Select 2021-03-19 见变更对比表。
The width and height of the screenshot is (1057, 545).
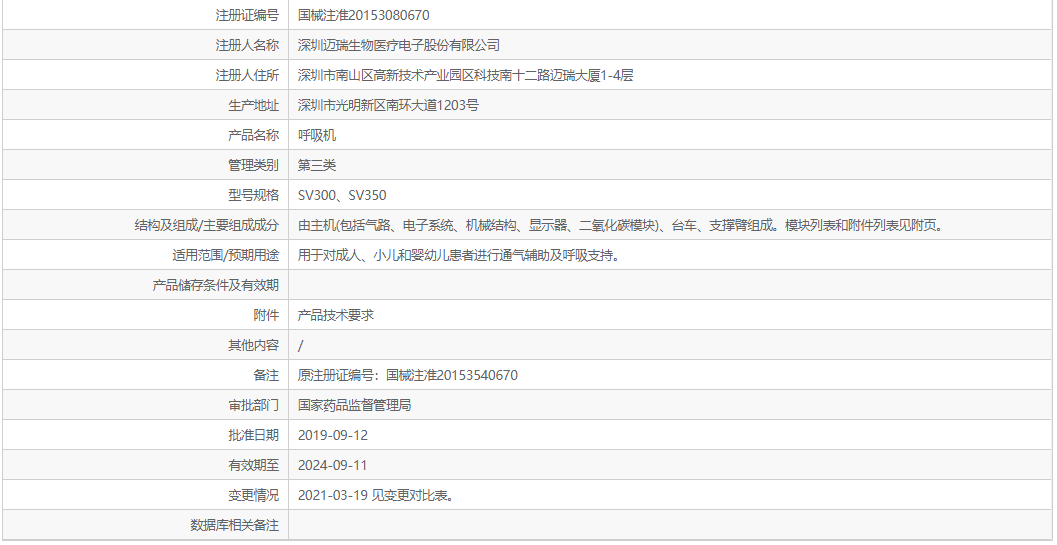pyautogui.click(x=378, y=495)
